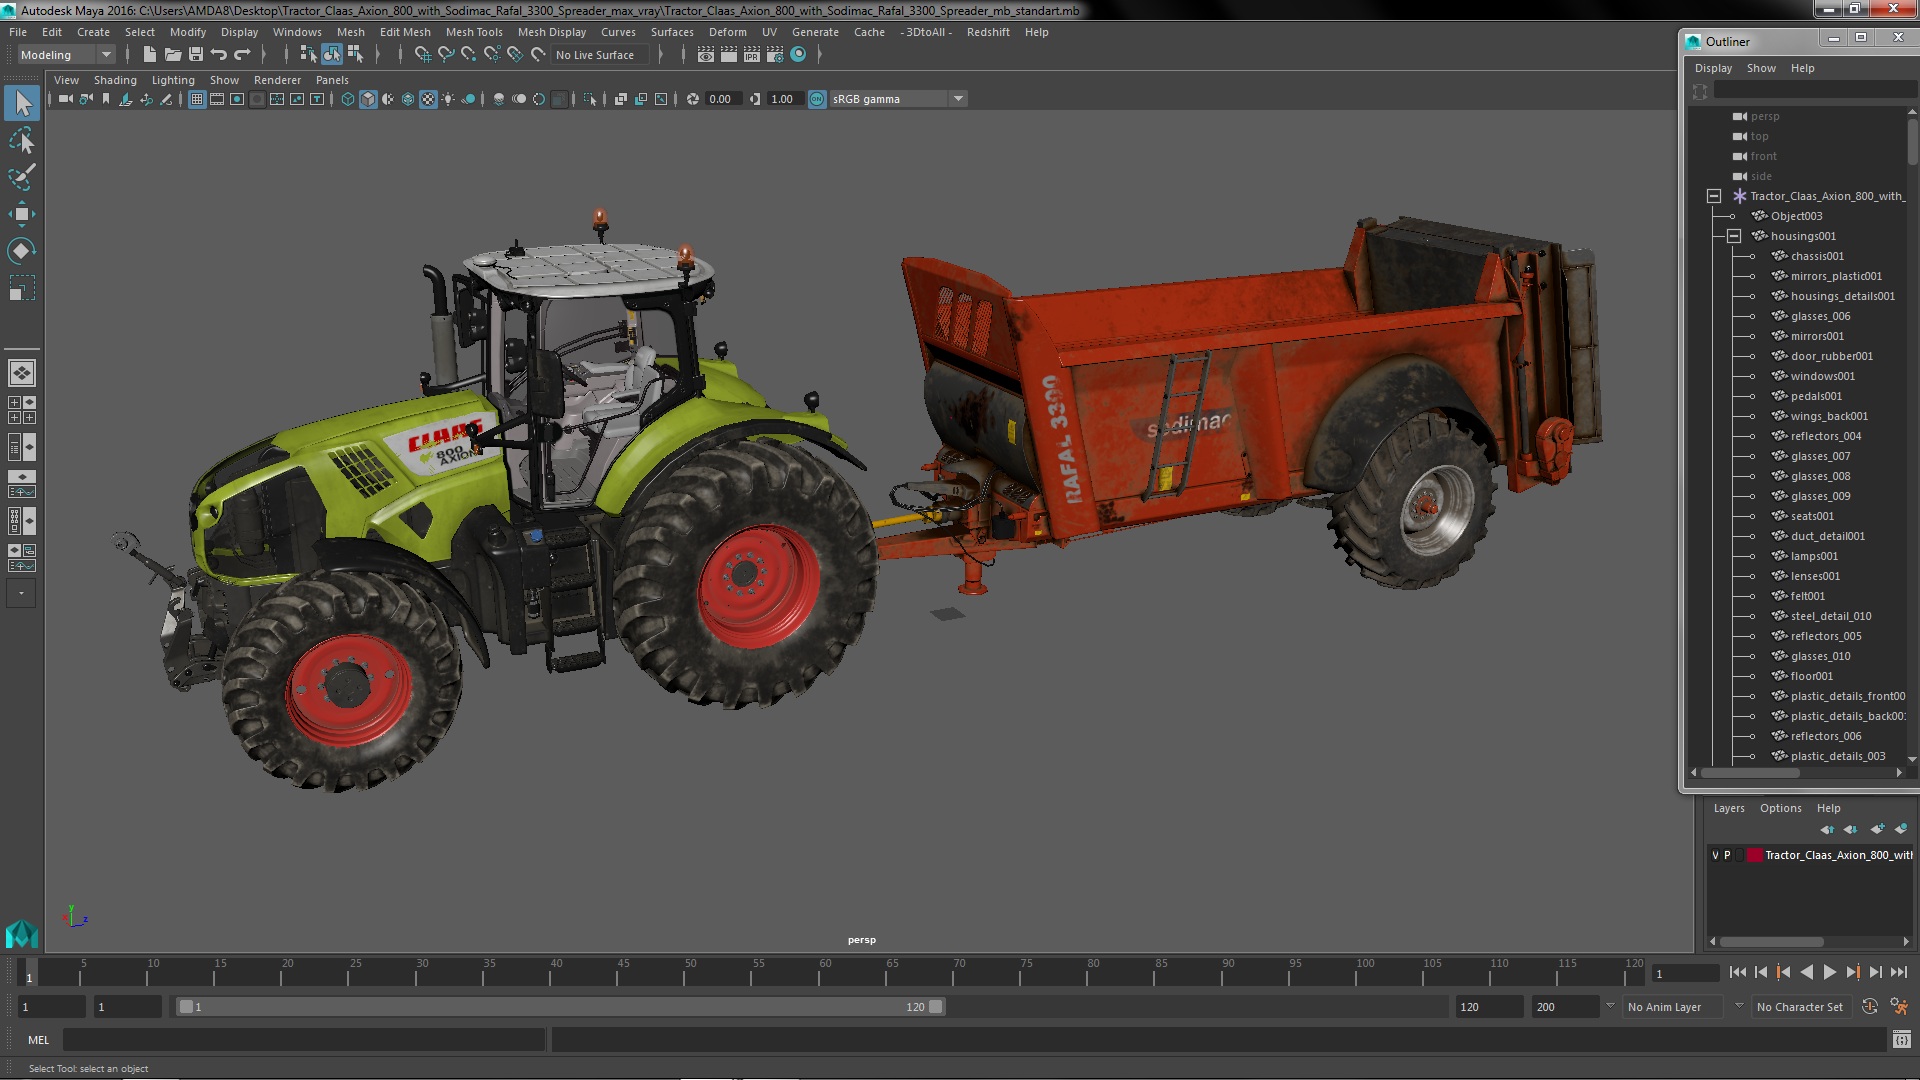1920x1080 pixels.
Task: Activate the Rotate tool
Action: (22, 251)
